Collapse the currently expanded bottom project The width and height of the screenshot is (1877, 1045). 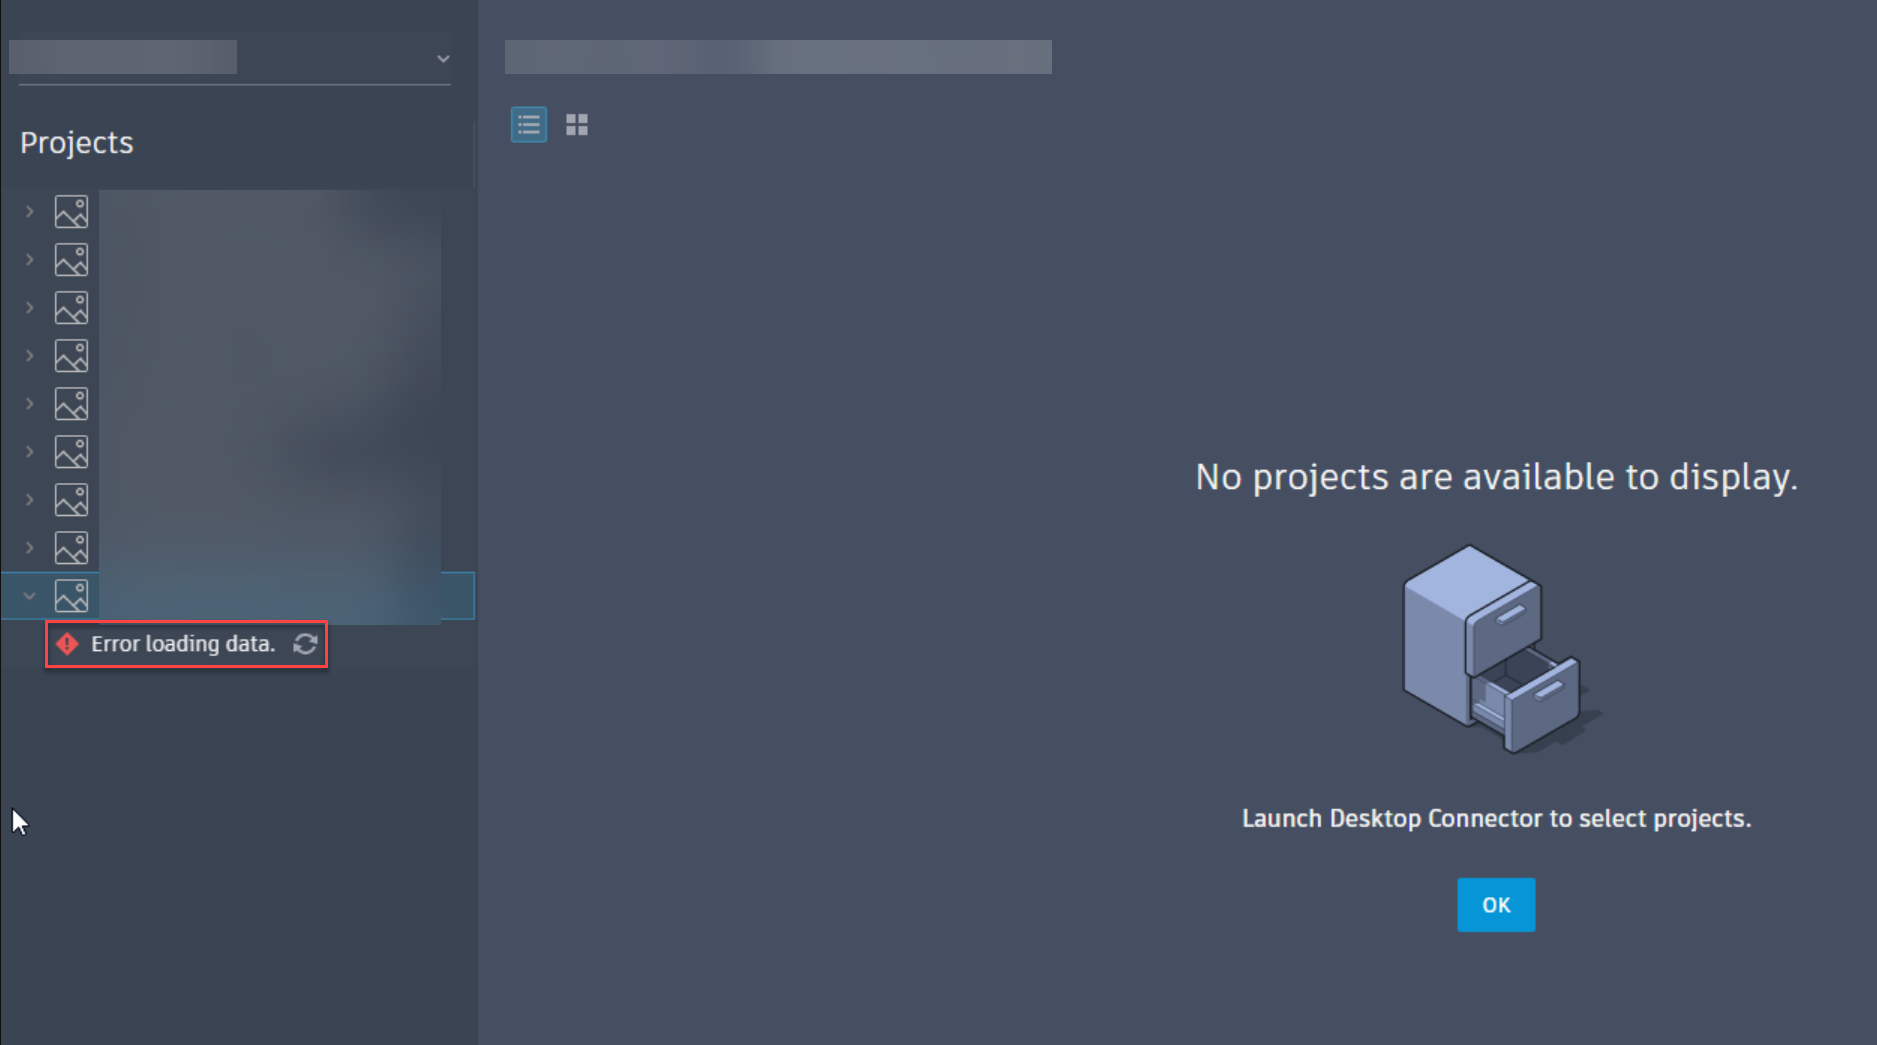point(29,595)
